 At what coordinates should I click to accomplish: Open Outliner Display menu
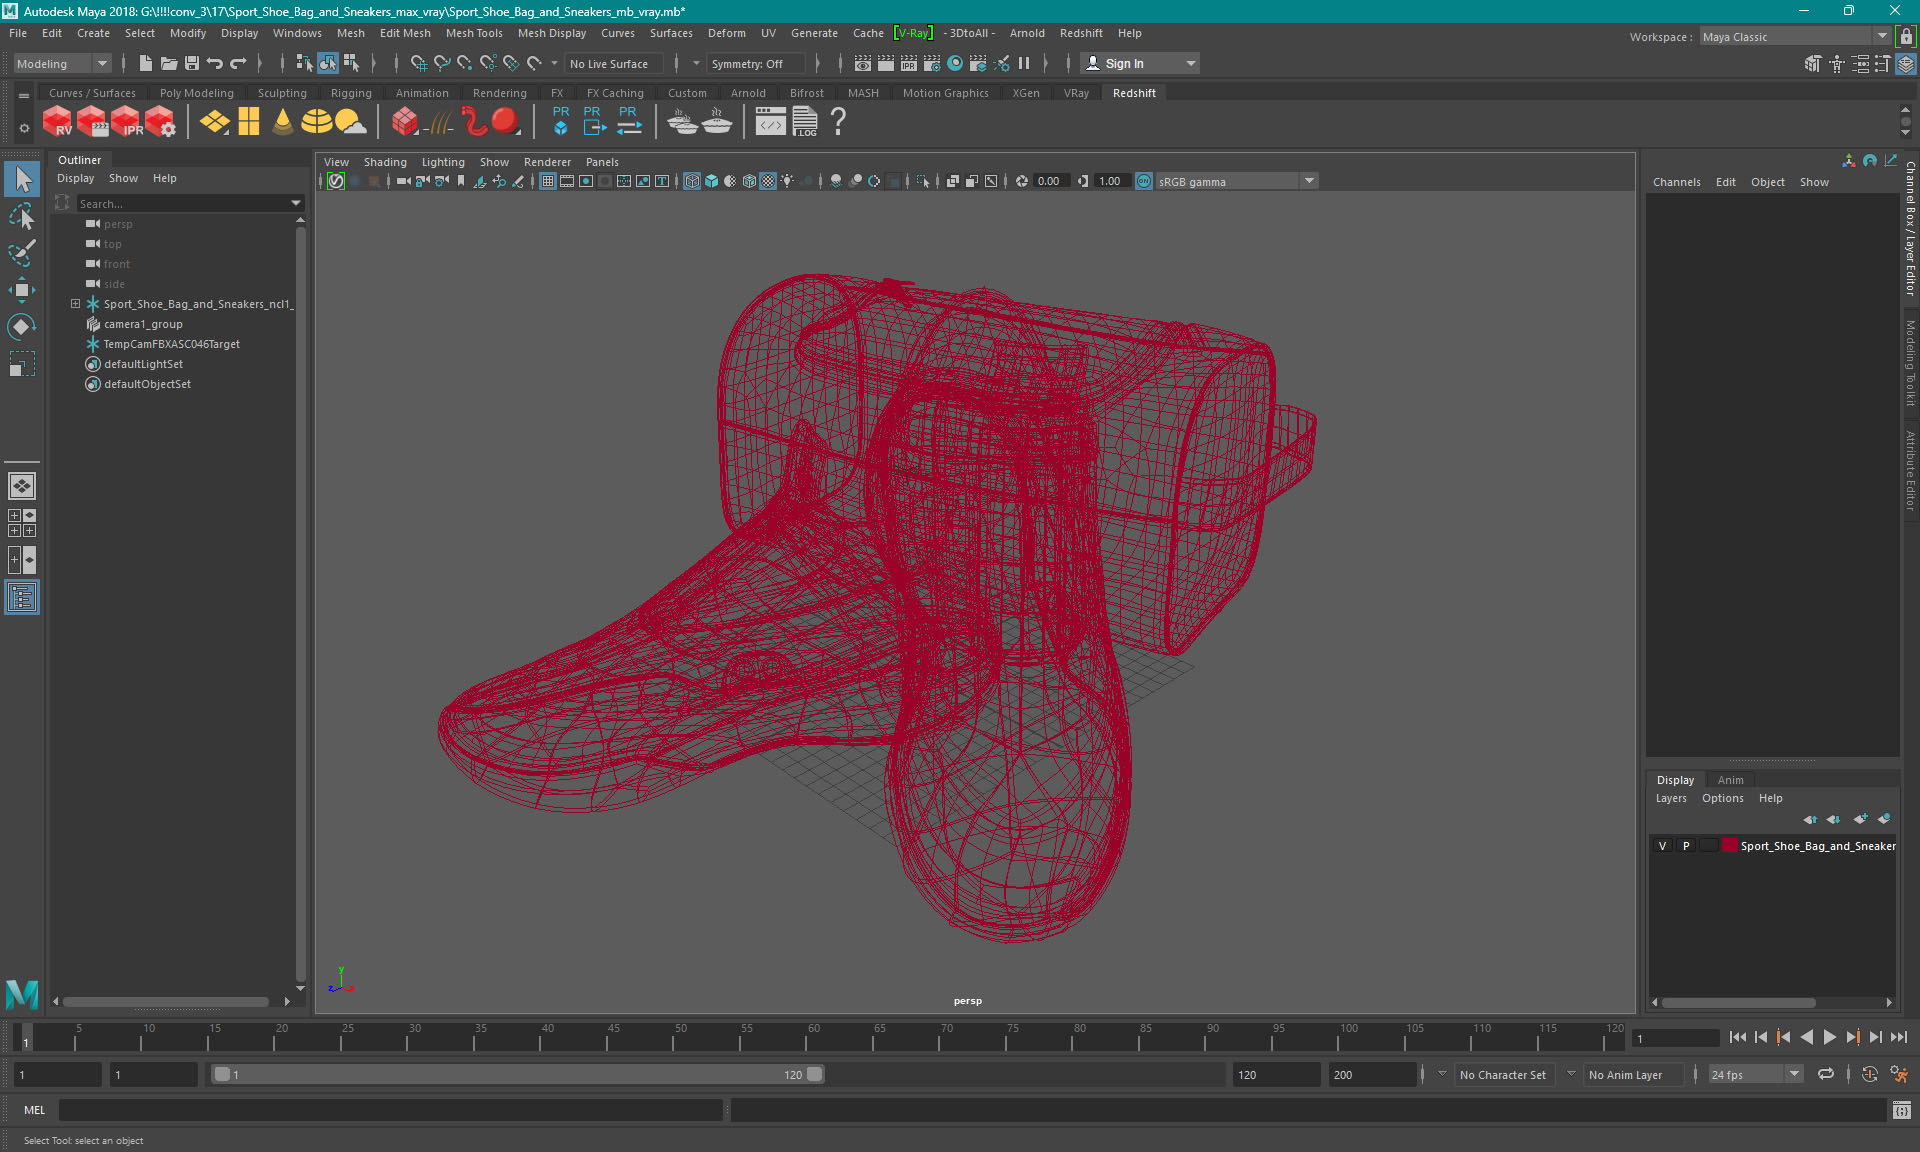tap(75, 178)
